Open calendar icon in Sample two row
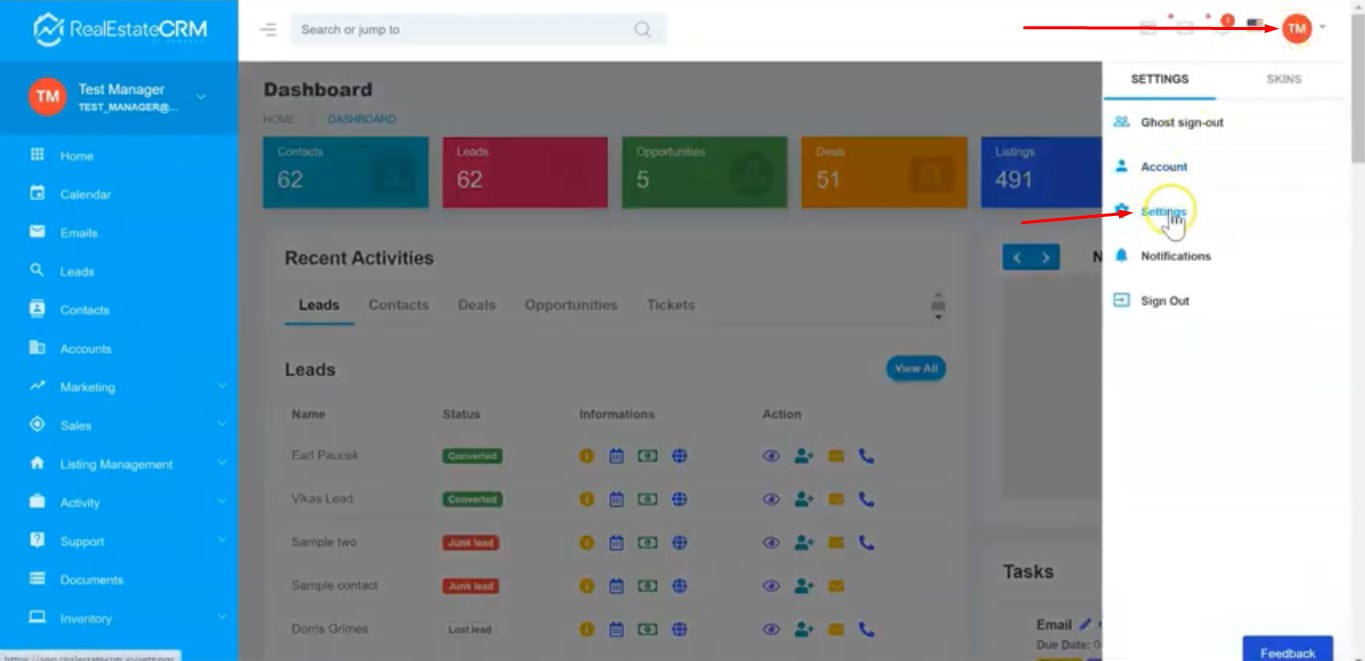This screenshot has width=1365, height=661. point(616,543)
